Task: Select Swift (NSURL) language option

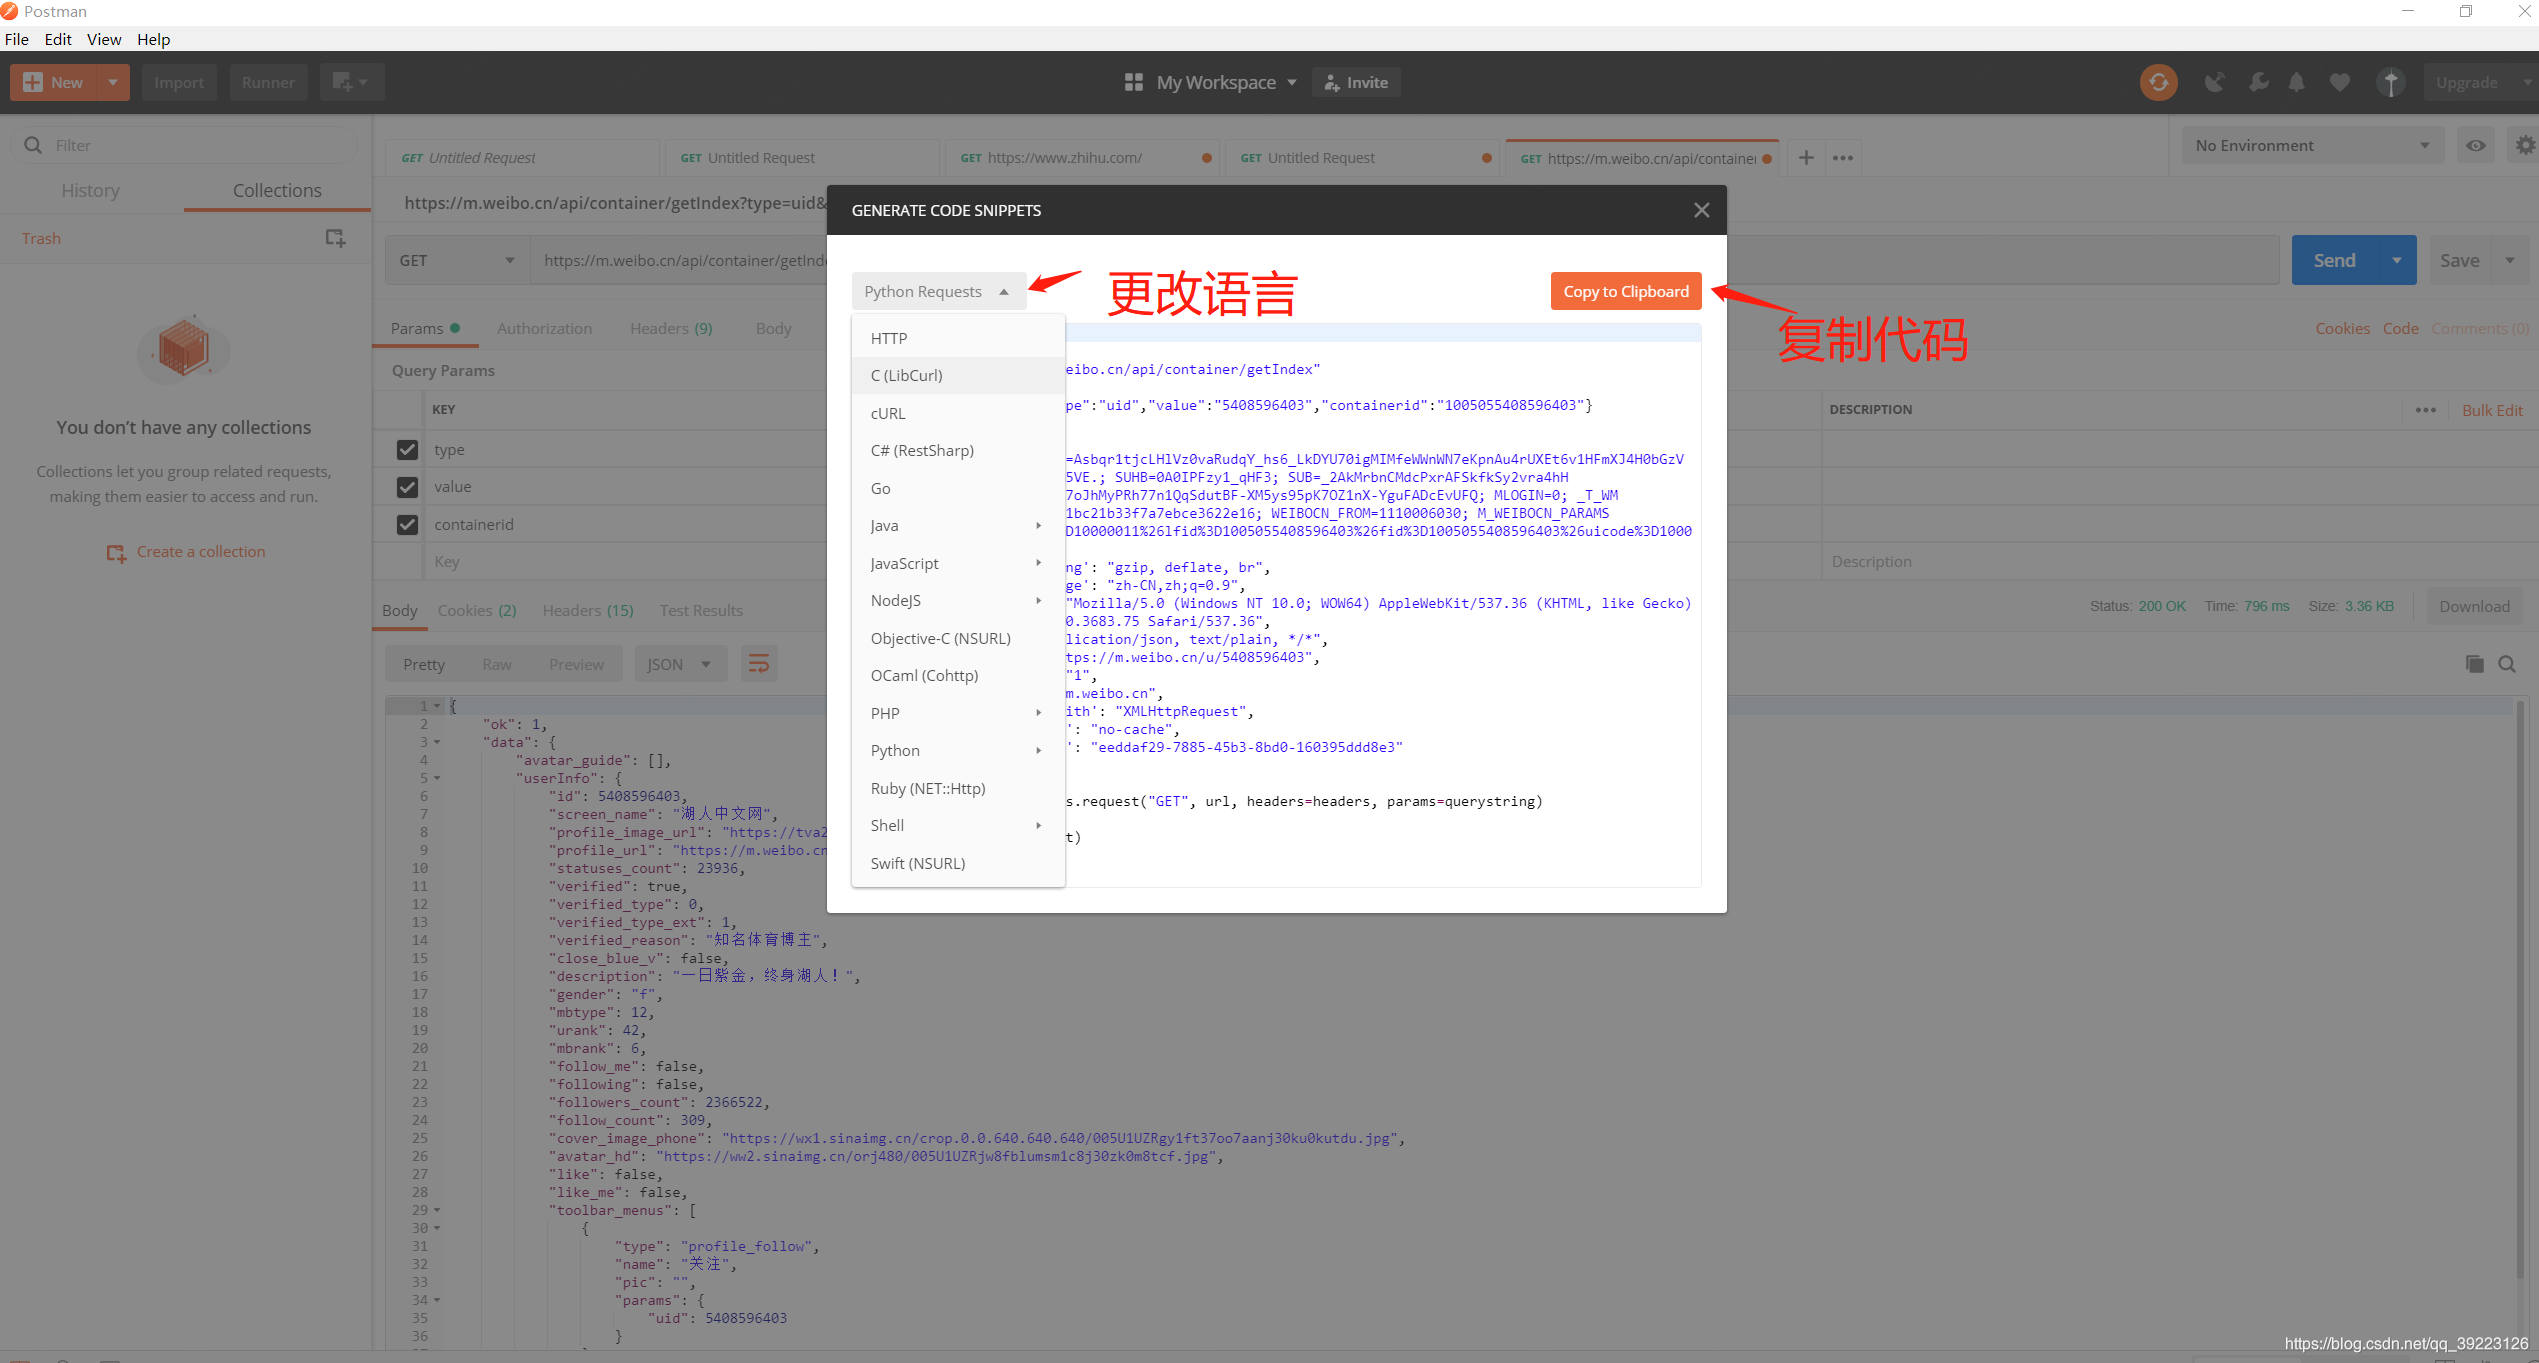Action: (957, 863)
